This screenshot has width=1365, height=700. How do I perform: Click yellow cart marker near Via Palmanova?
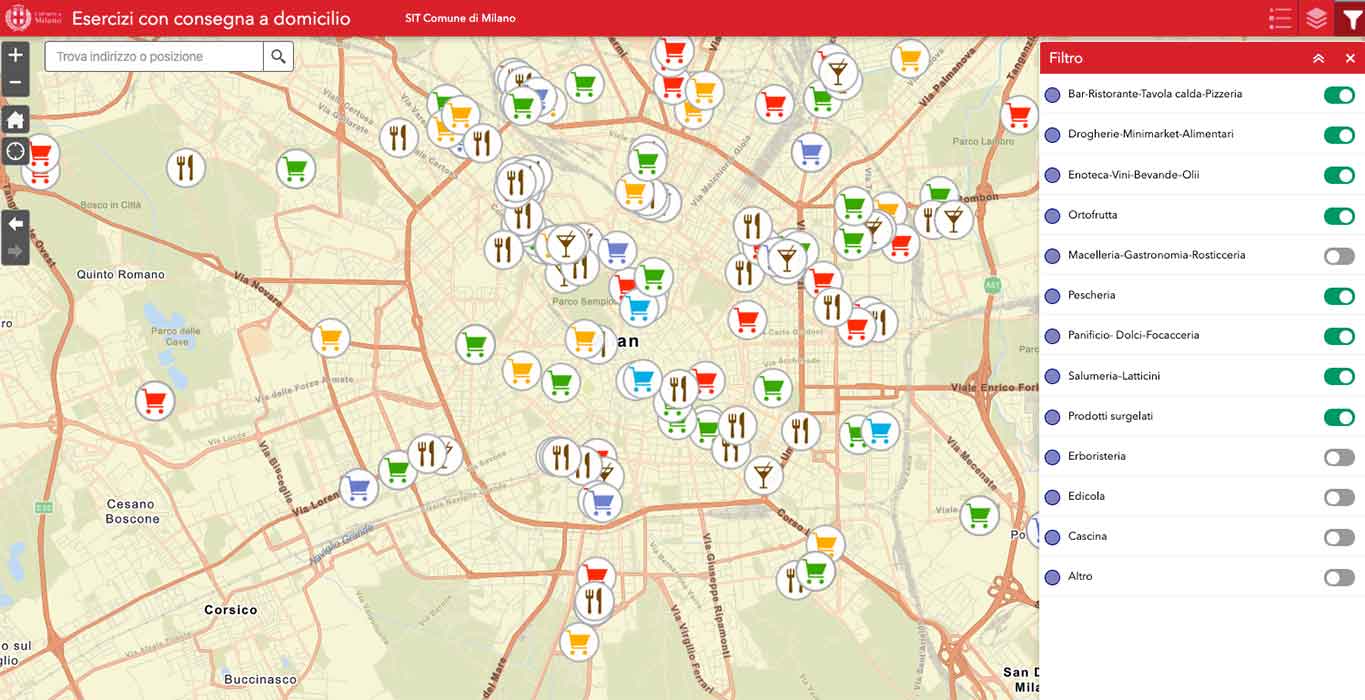coord(909,58)
